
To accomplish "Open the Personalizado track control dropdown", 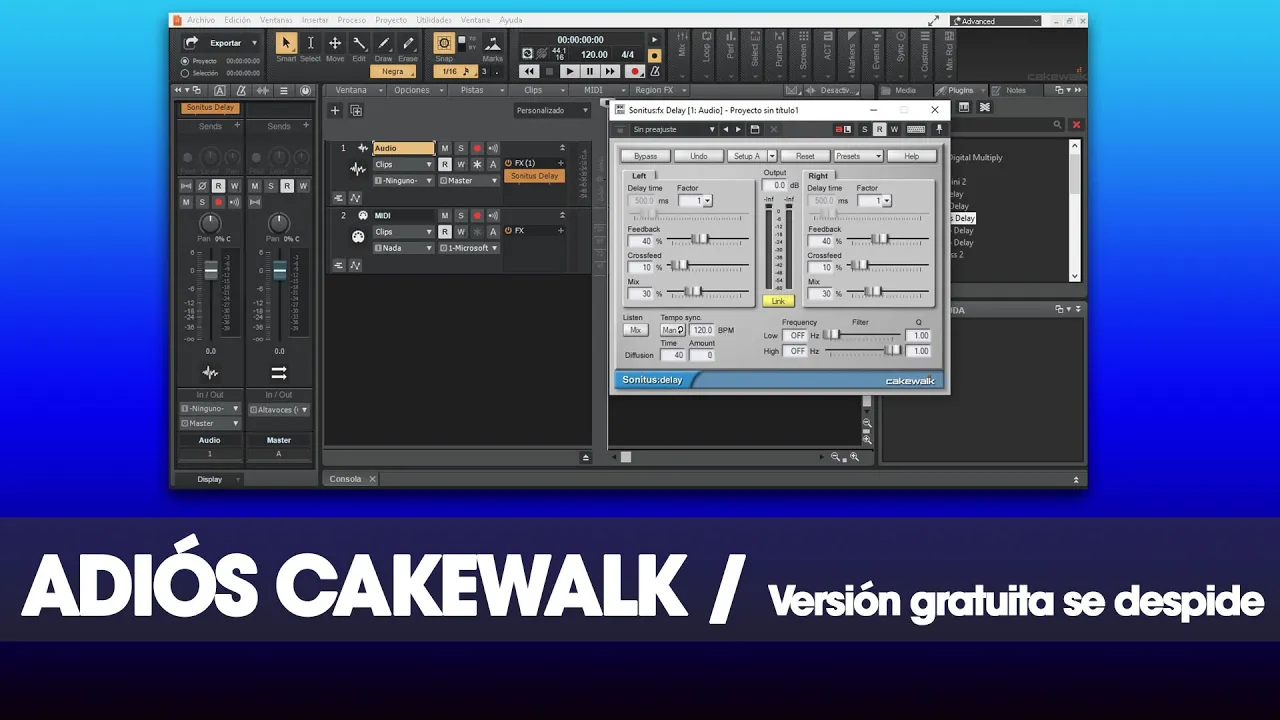I will point(552,110).
